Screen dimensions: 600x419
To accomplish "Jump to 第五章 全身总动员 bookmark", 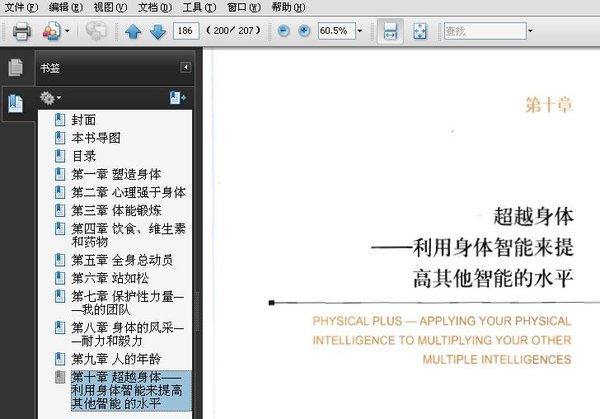I will click(x=122, y=260).
